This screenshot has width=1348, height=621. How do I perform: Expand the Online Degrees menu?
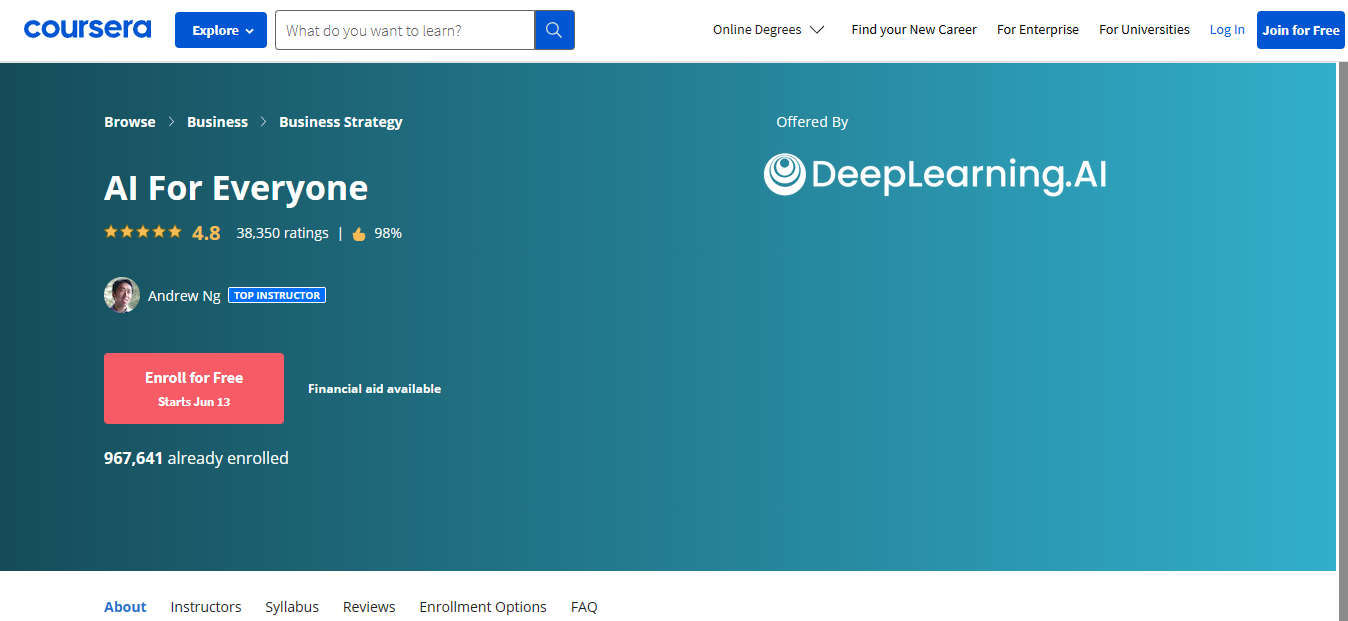click(768, 30)
